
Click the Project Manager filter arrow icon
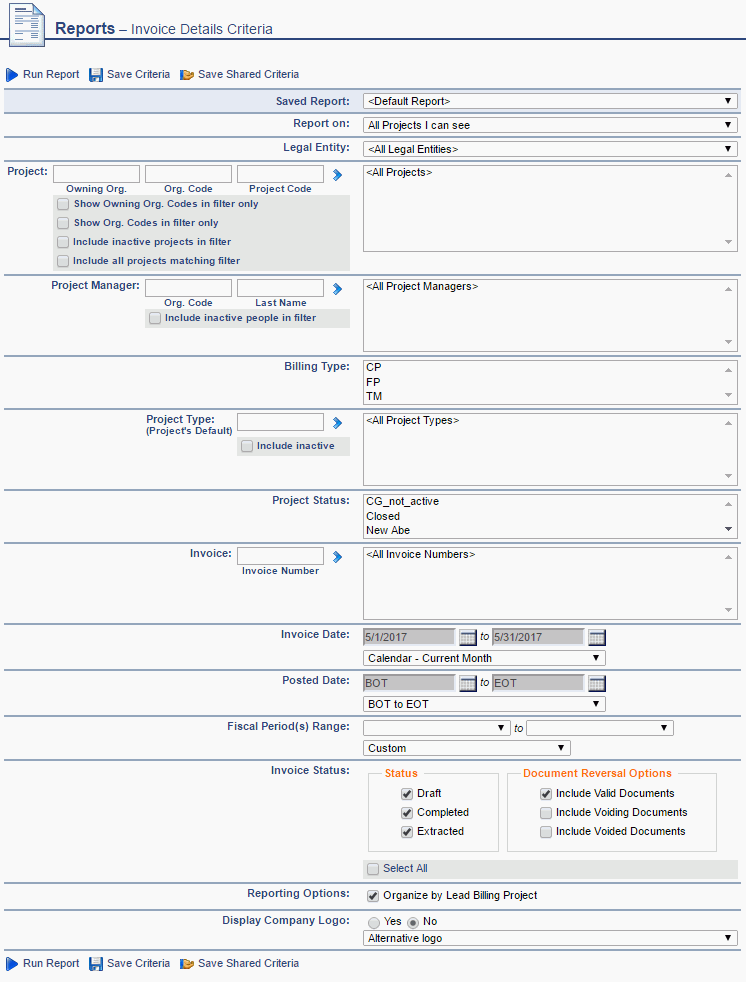click(338, 288)
